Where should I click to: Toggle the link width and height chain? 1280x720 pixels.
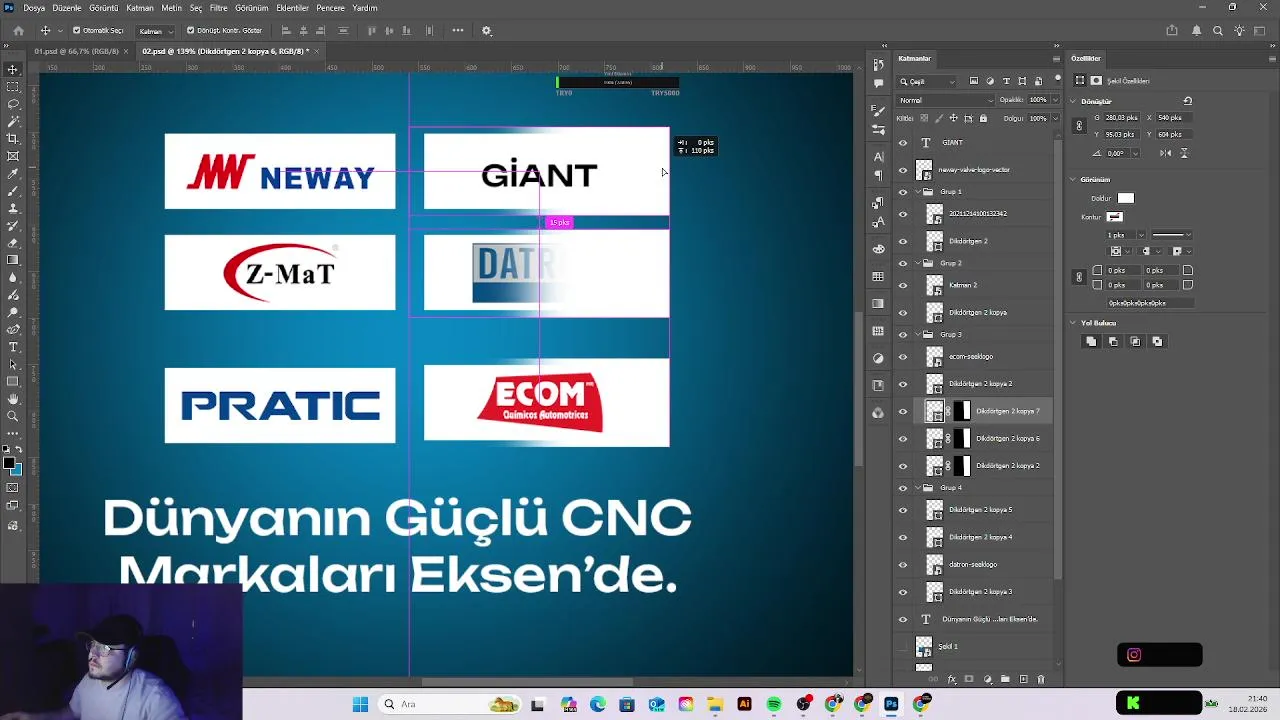(x=1079, y=126)
